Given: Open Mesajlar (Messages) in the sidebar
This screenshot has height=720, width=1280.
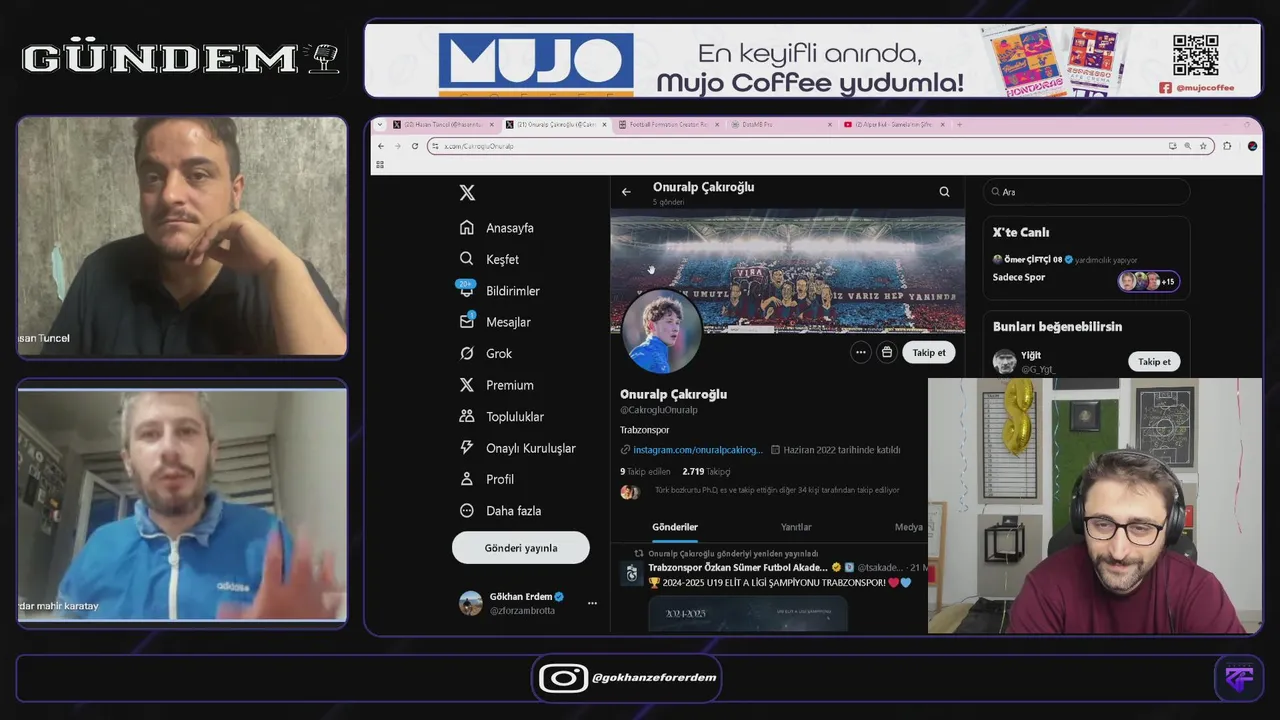Looking at the screenshot, I should coord(495,322).
